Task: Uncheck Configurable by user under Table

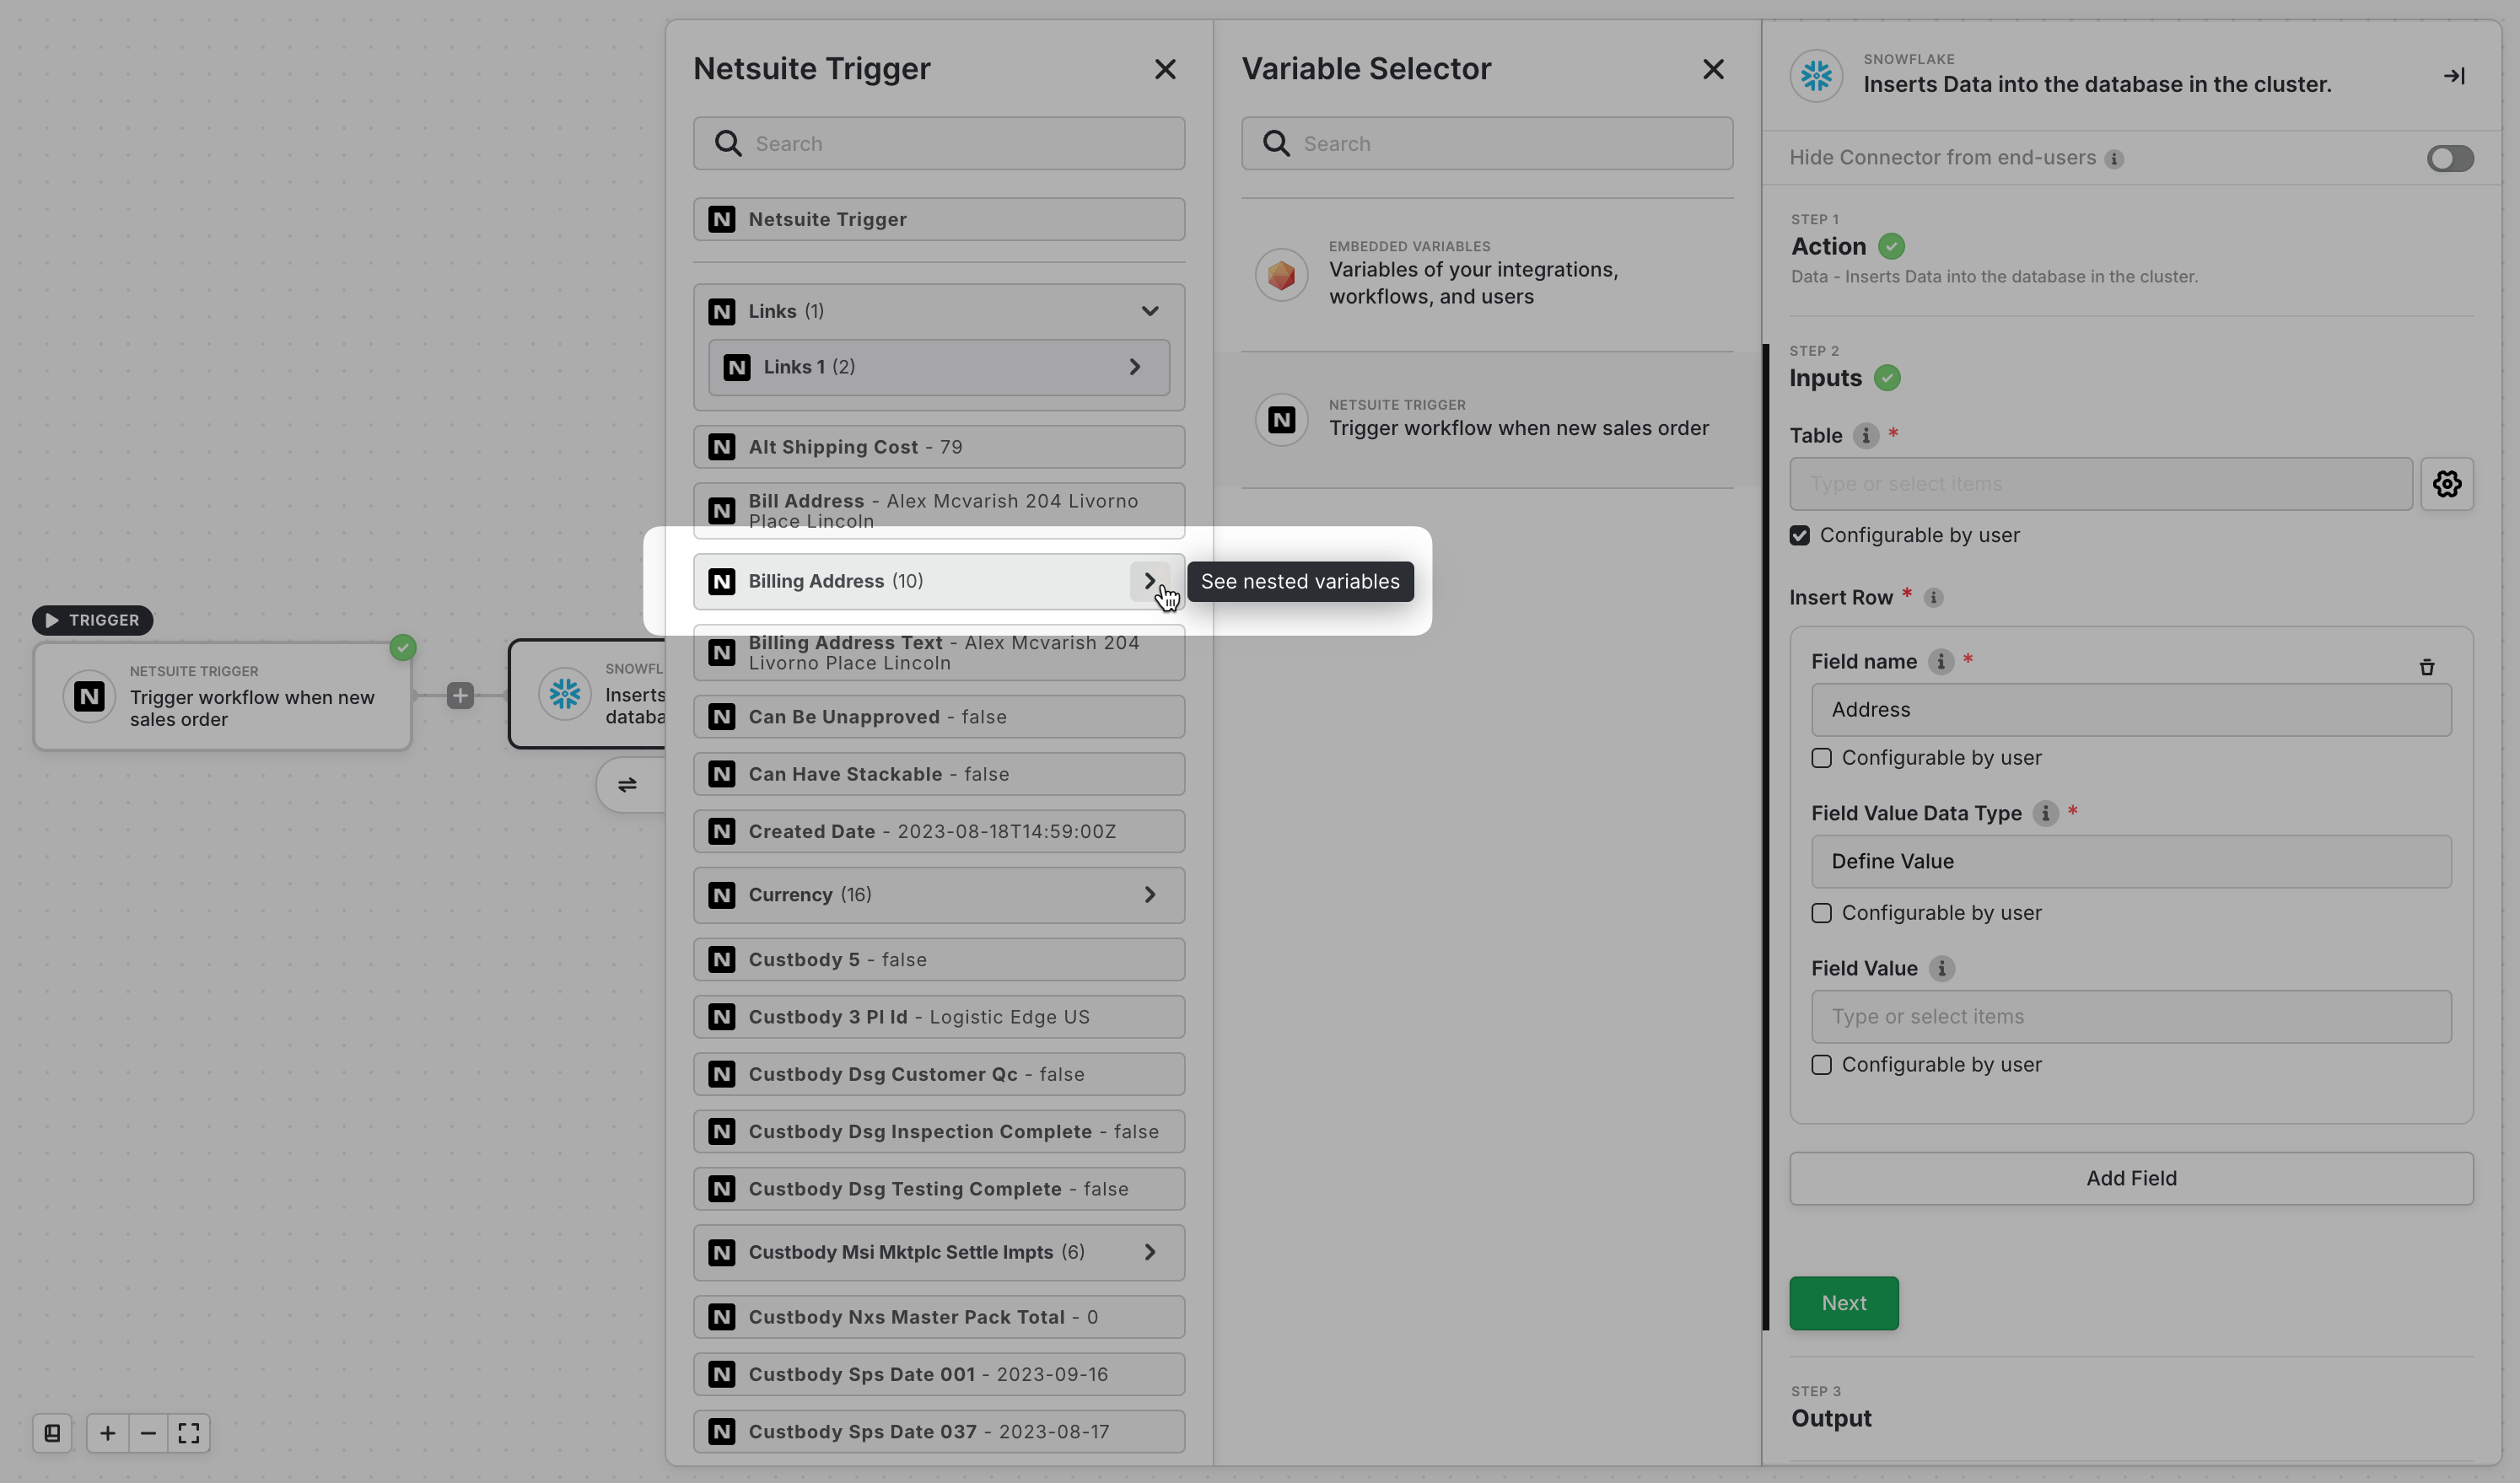Action: 1799,535
